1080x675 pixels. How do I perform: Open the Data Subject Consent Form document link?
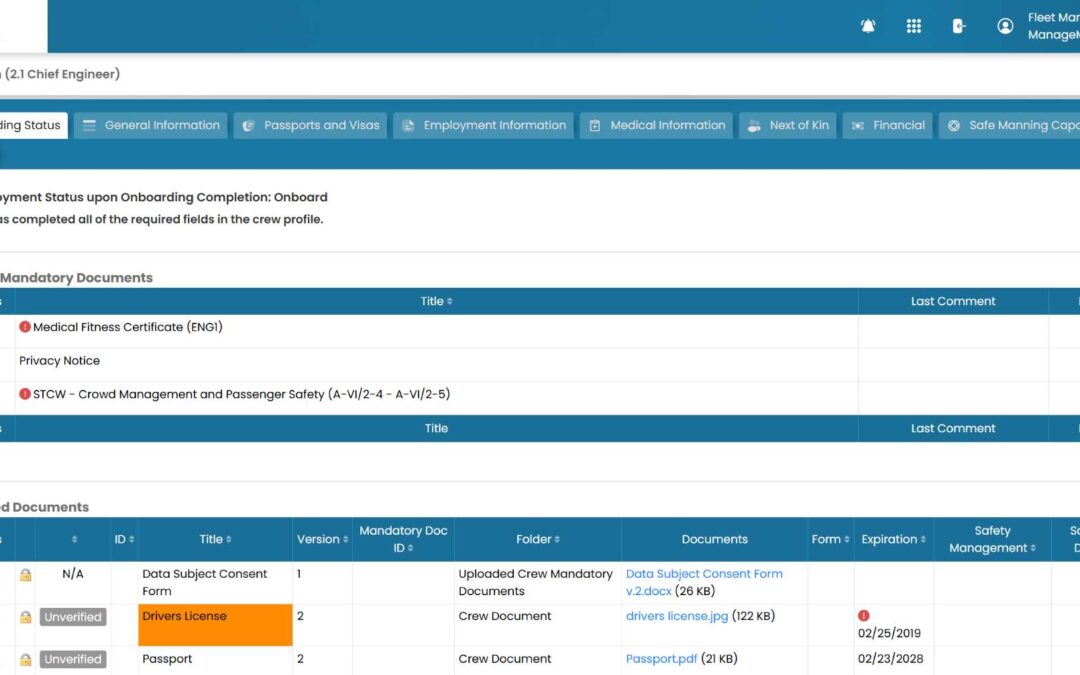point(704,582)
